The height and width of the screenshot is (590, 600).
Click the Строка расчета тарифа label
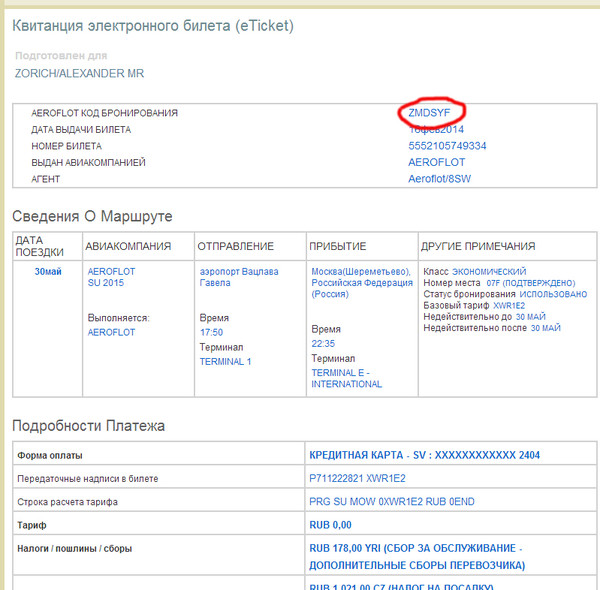(x=67, y=502)
